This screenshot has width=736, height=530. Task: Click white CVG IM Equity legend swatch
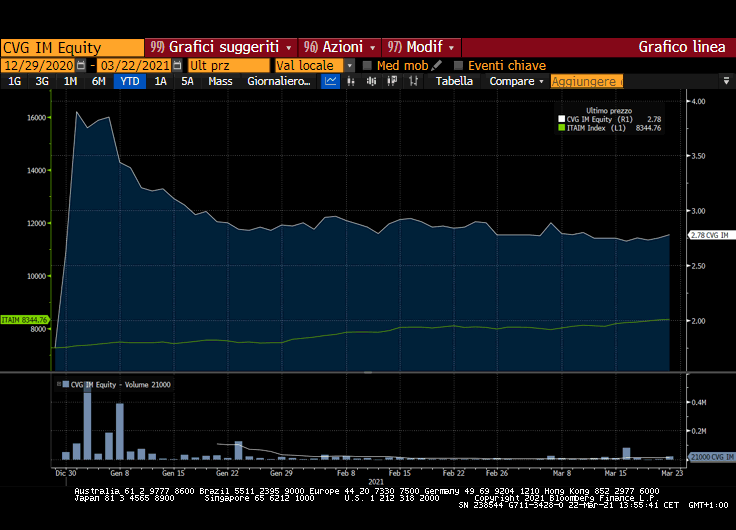click(x=561, y=119)
